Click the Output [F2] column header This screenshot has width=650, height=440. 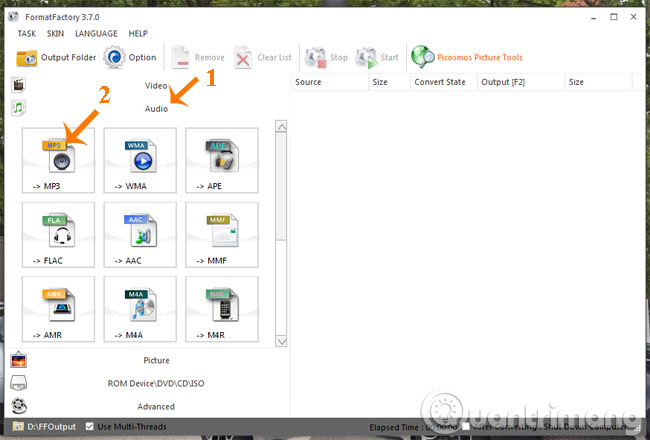[521, 82]
